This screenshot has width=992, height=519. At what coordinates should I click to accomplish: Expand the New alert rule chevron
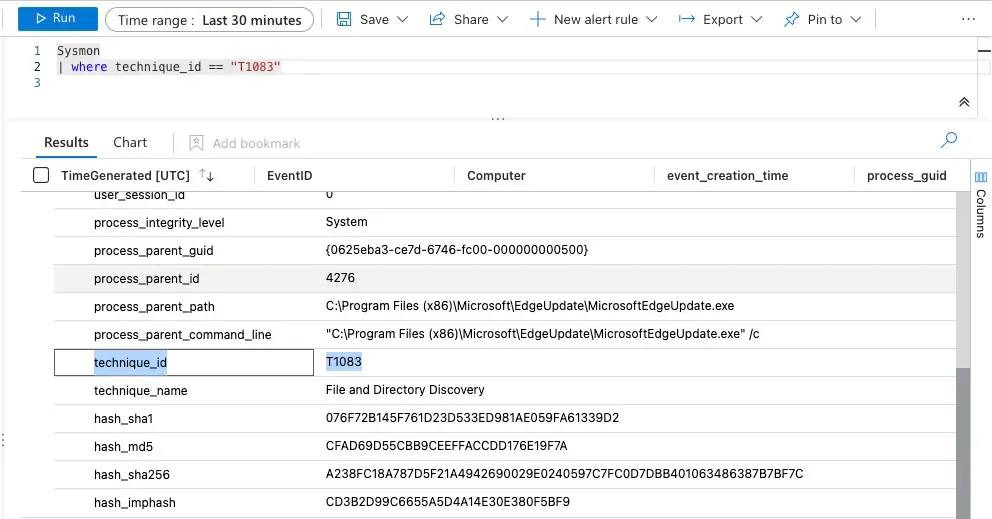coord(652,20)
